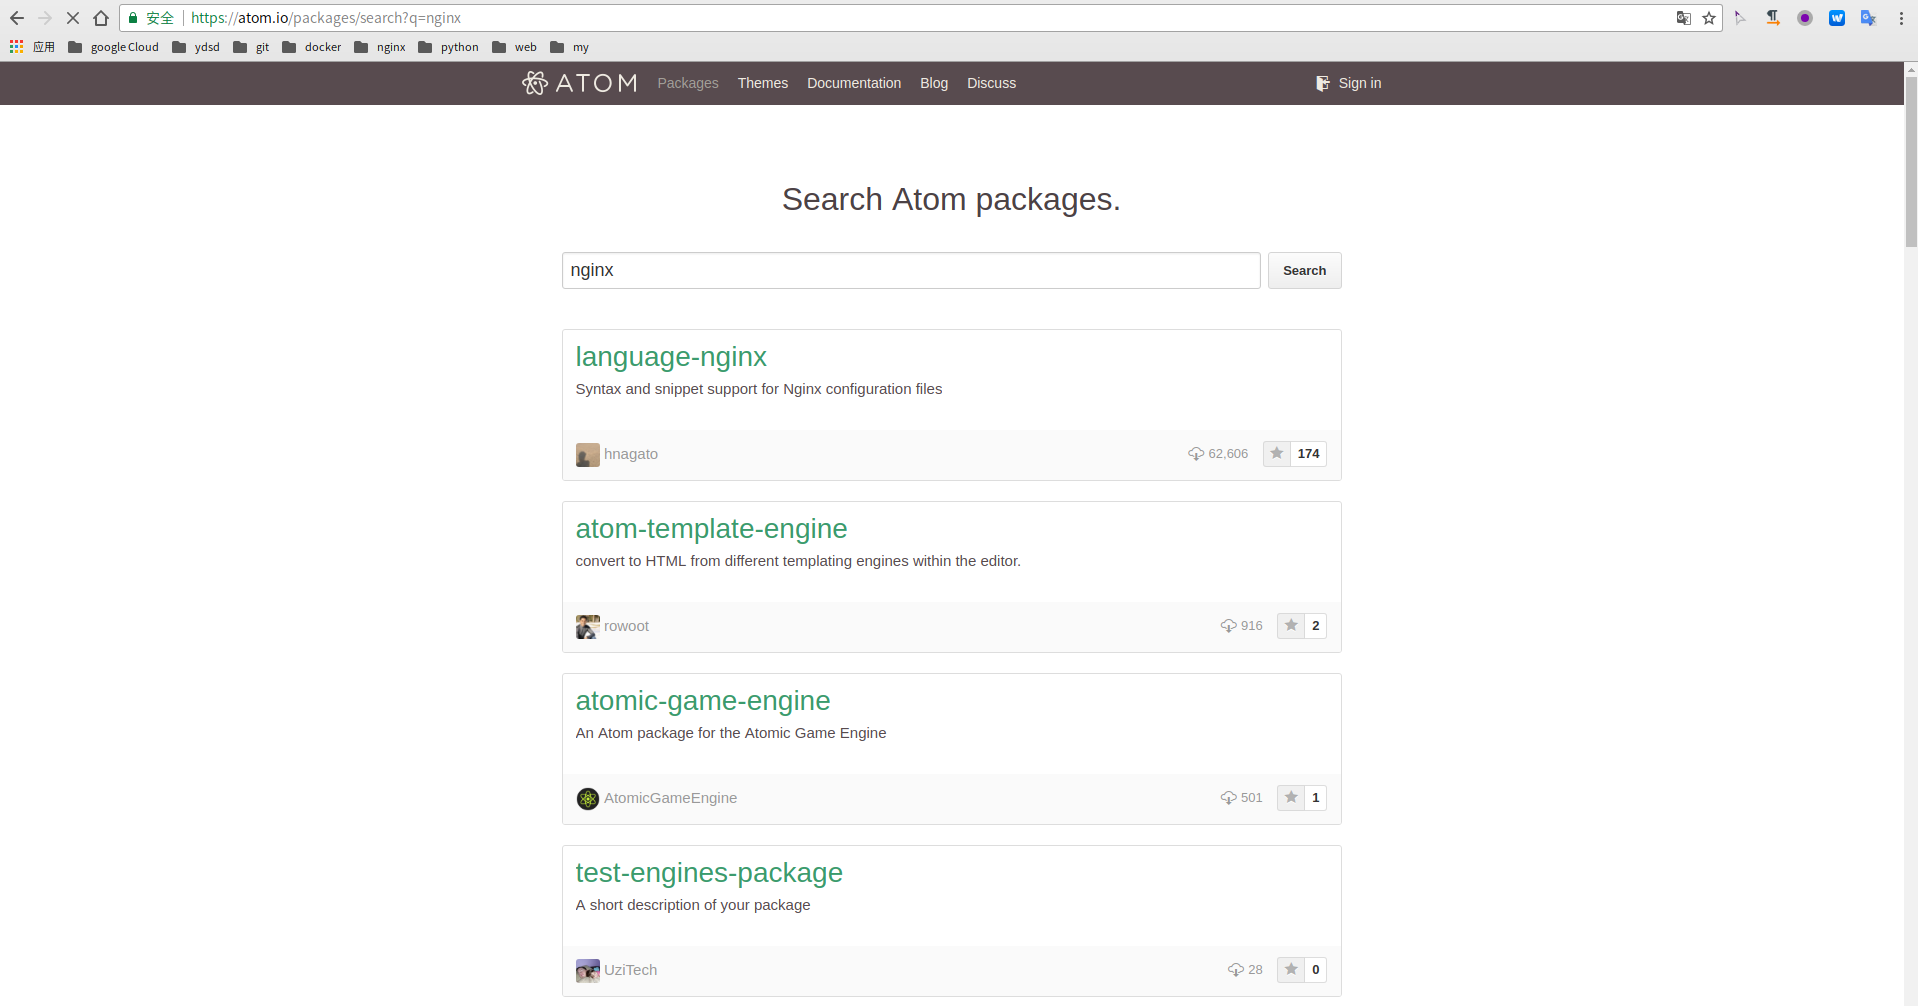The width and height of the screenshot is (1918, 1006).
Task: Click star count 2 for atom-template-engine
Action: (x=1315, y=626)
